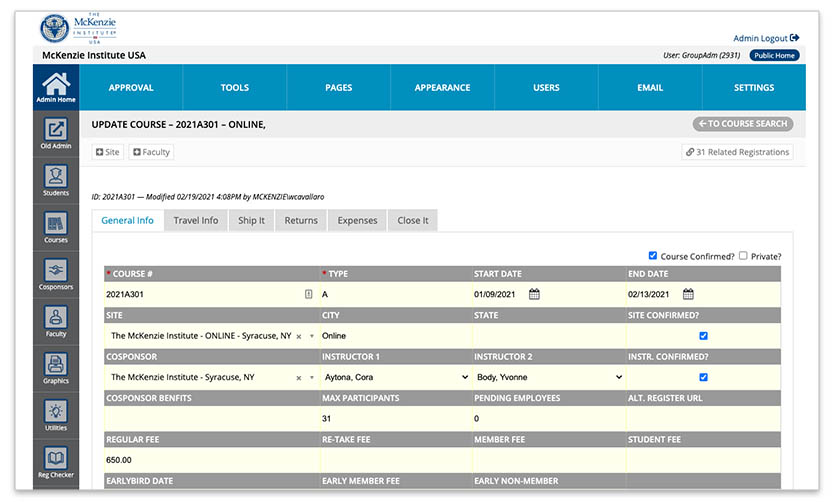The height and width of the screenshot is (502, 836).
Task: Switch to Ship It tab
Action: 251,220
